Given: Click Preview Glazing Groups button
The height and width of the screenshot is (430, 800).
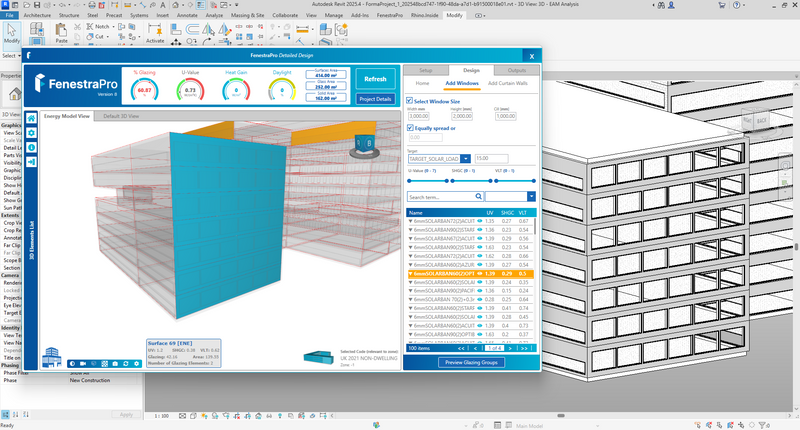Looking at the screenshot, I should 471,362.
